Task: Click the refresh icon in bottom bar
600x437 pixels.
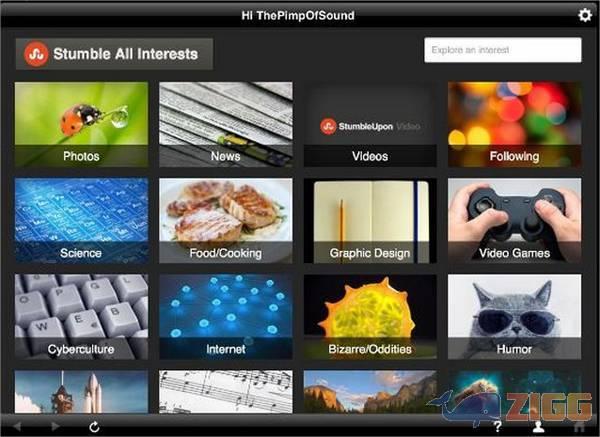Action: (95, 427)
